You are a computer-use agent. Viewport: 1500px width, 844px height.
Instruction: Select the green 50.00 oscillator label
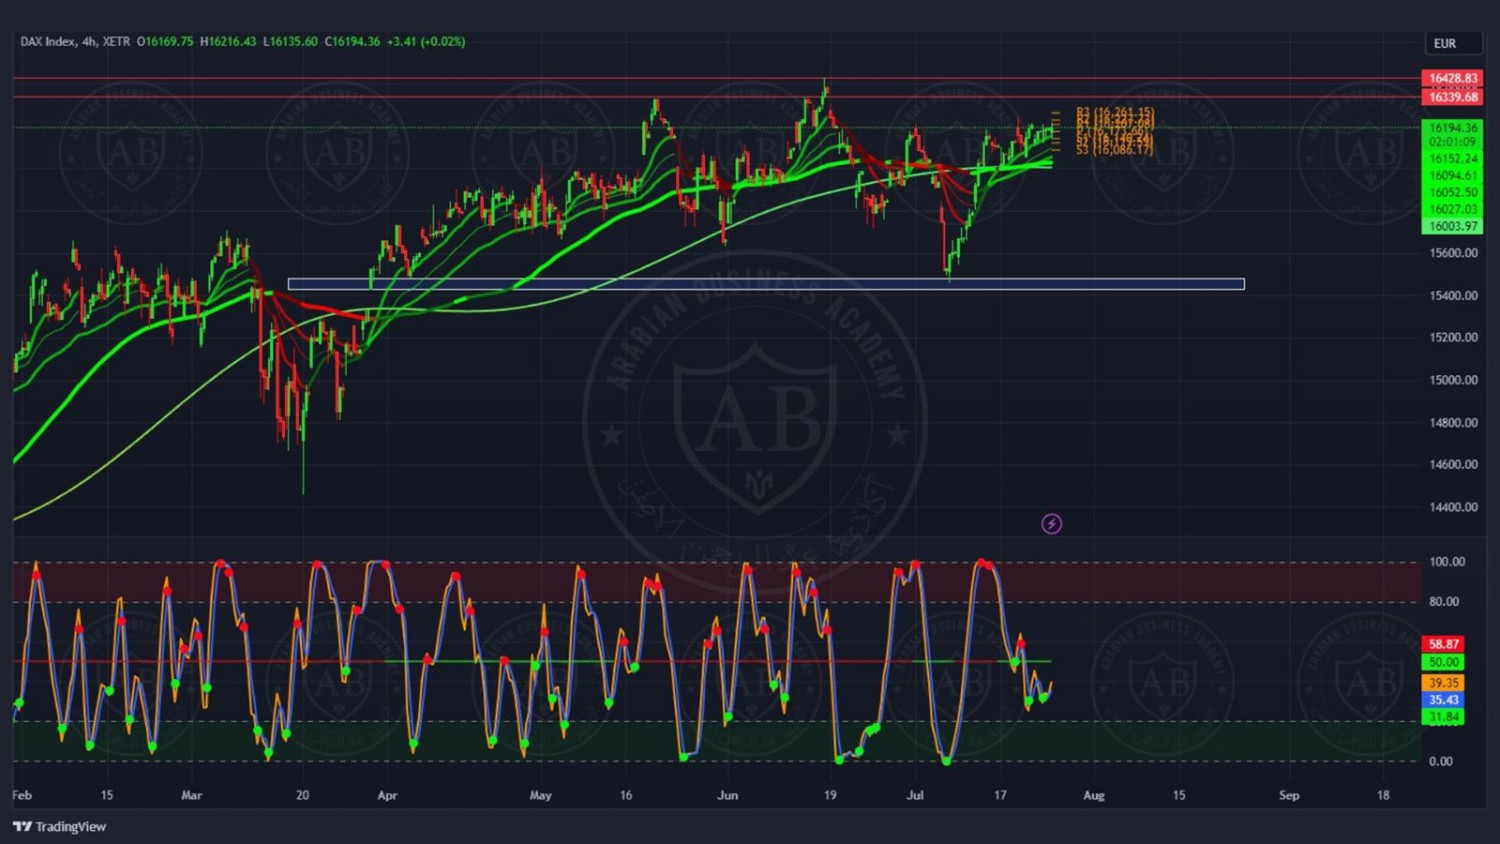[x=1443, y=662]
